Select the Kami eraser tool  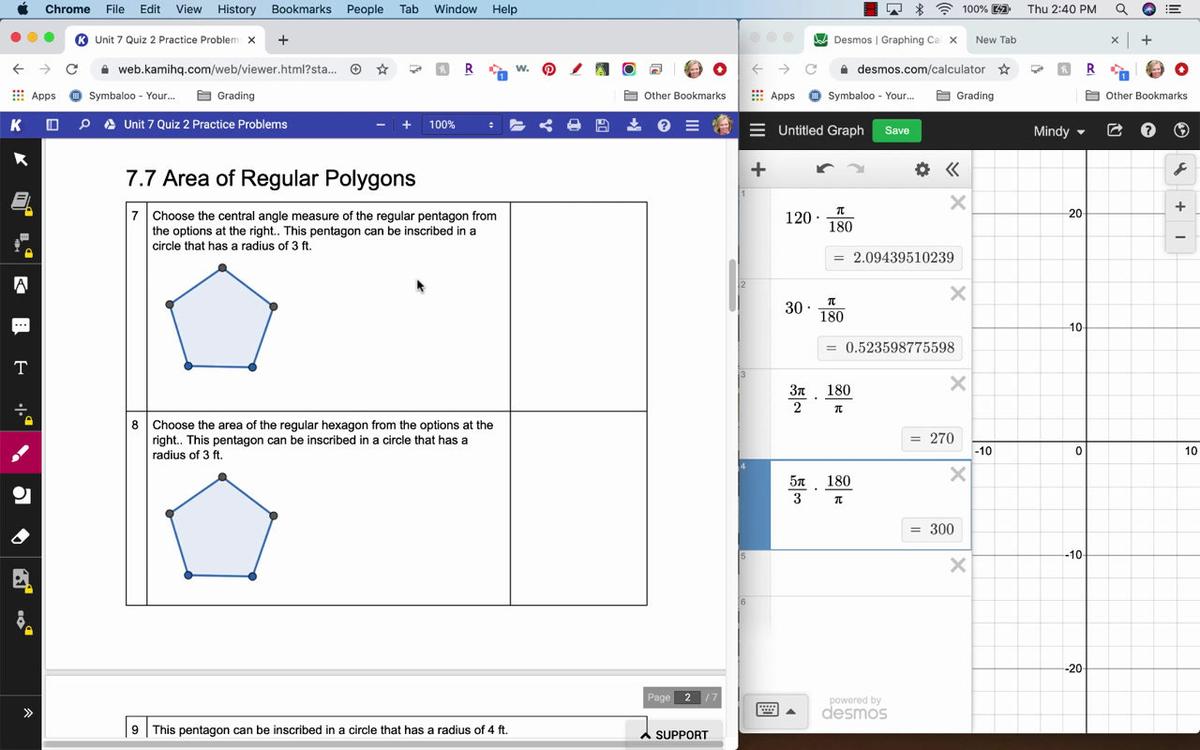tap(20, 537)
